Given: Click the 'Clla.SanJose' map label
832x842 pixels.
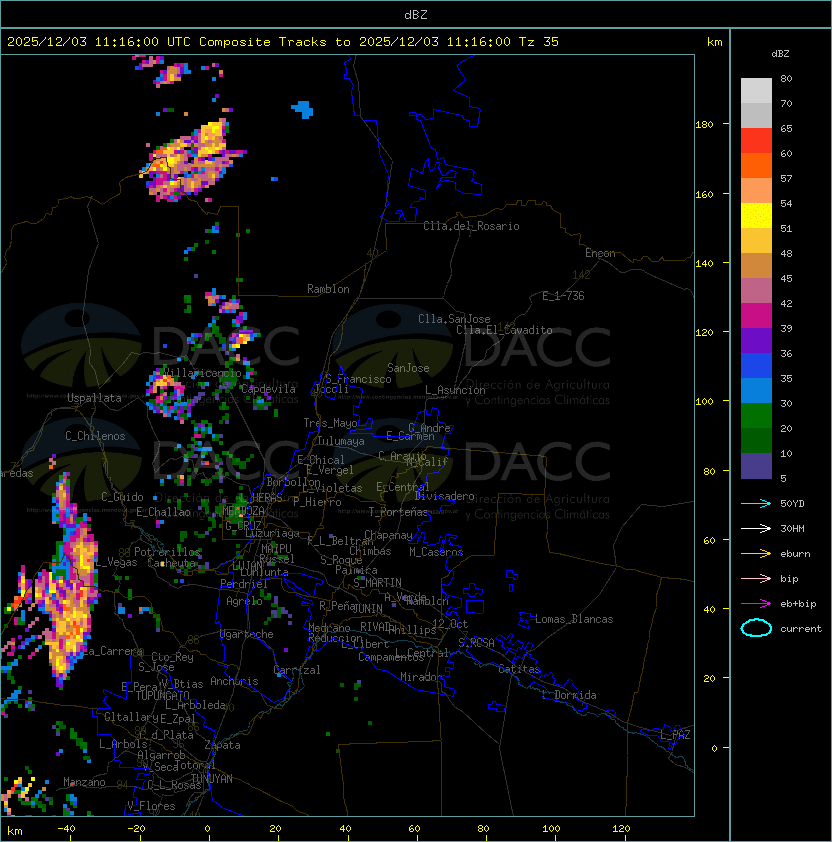Looking at the screenshot, I should pos(454,319).
